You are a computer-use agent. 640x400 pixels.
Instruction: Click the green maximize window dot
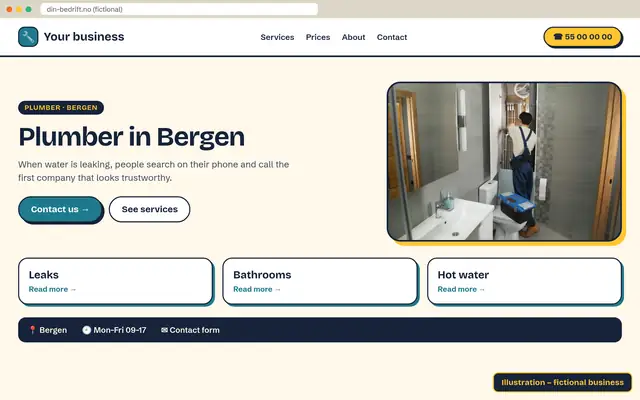click(x=29, y=9)
